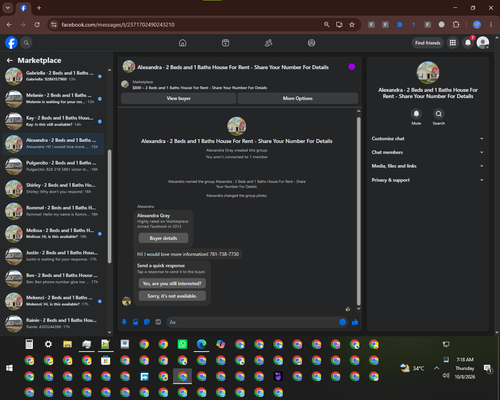Expand the Customise chat section
500x400 pixels.
[x=428, y=139]
